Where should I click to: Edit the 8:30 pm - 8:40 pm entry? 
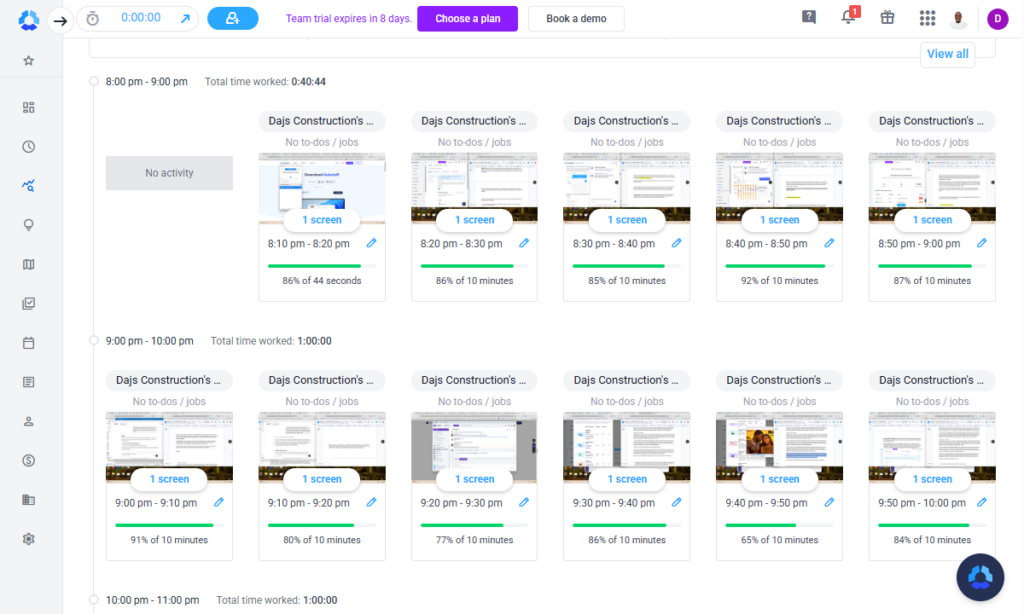677,243
